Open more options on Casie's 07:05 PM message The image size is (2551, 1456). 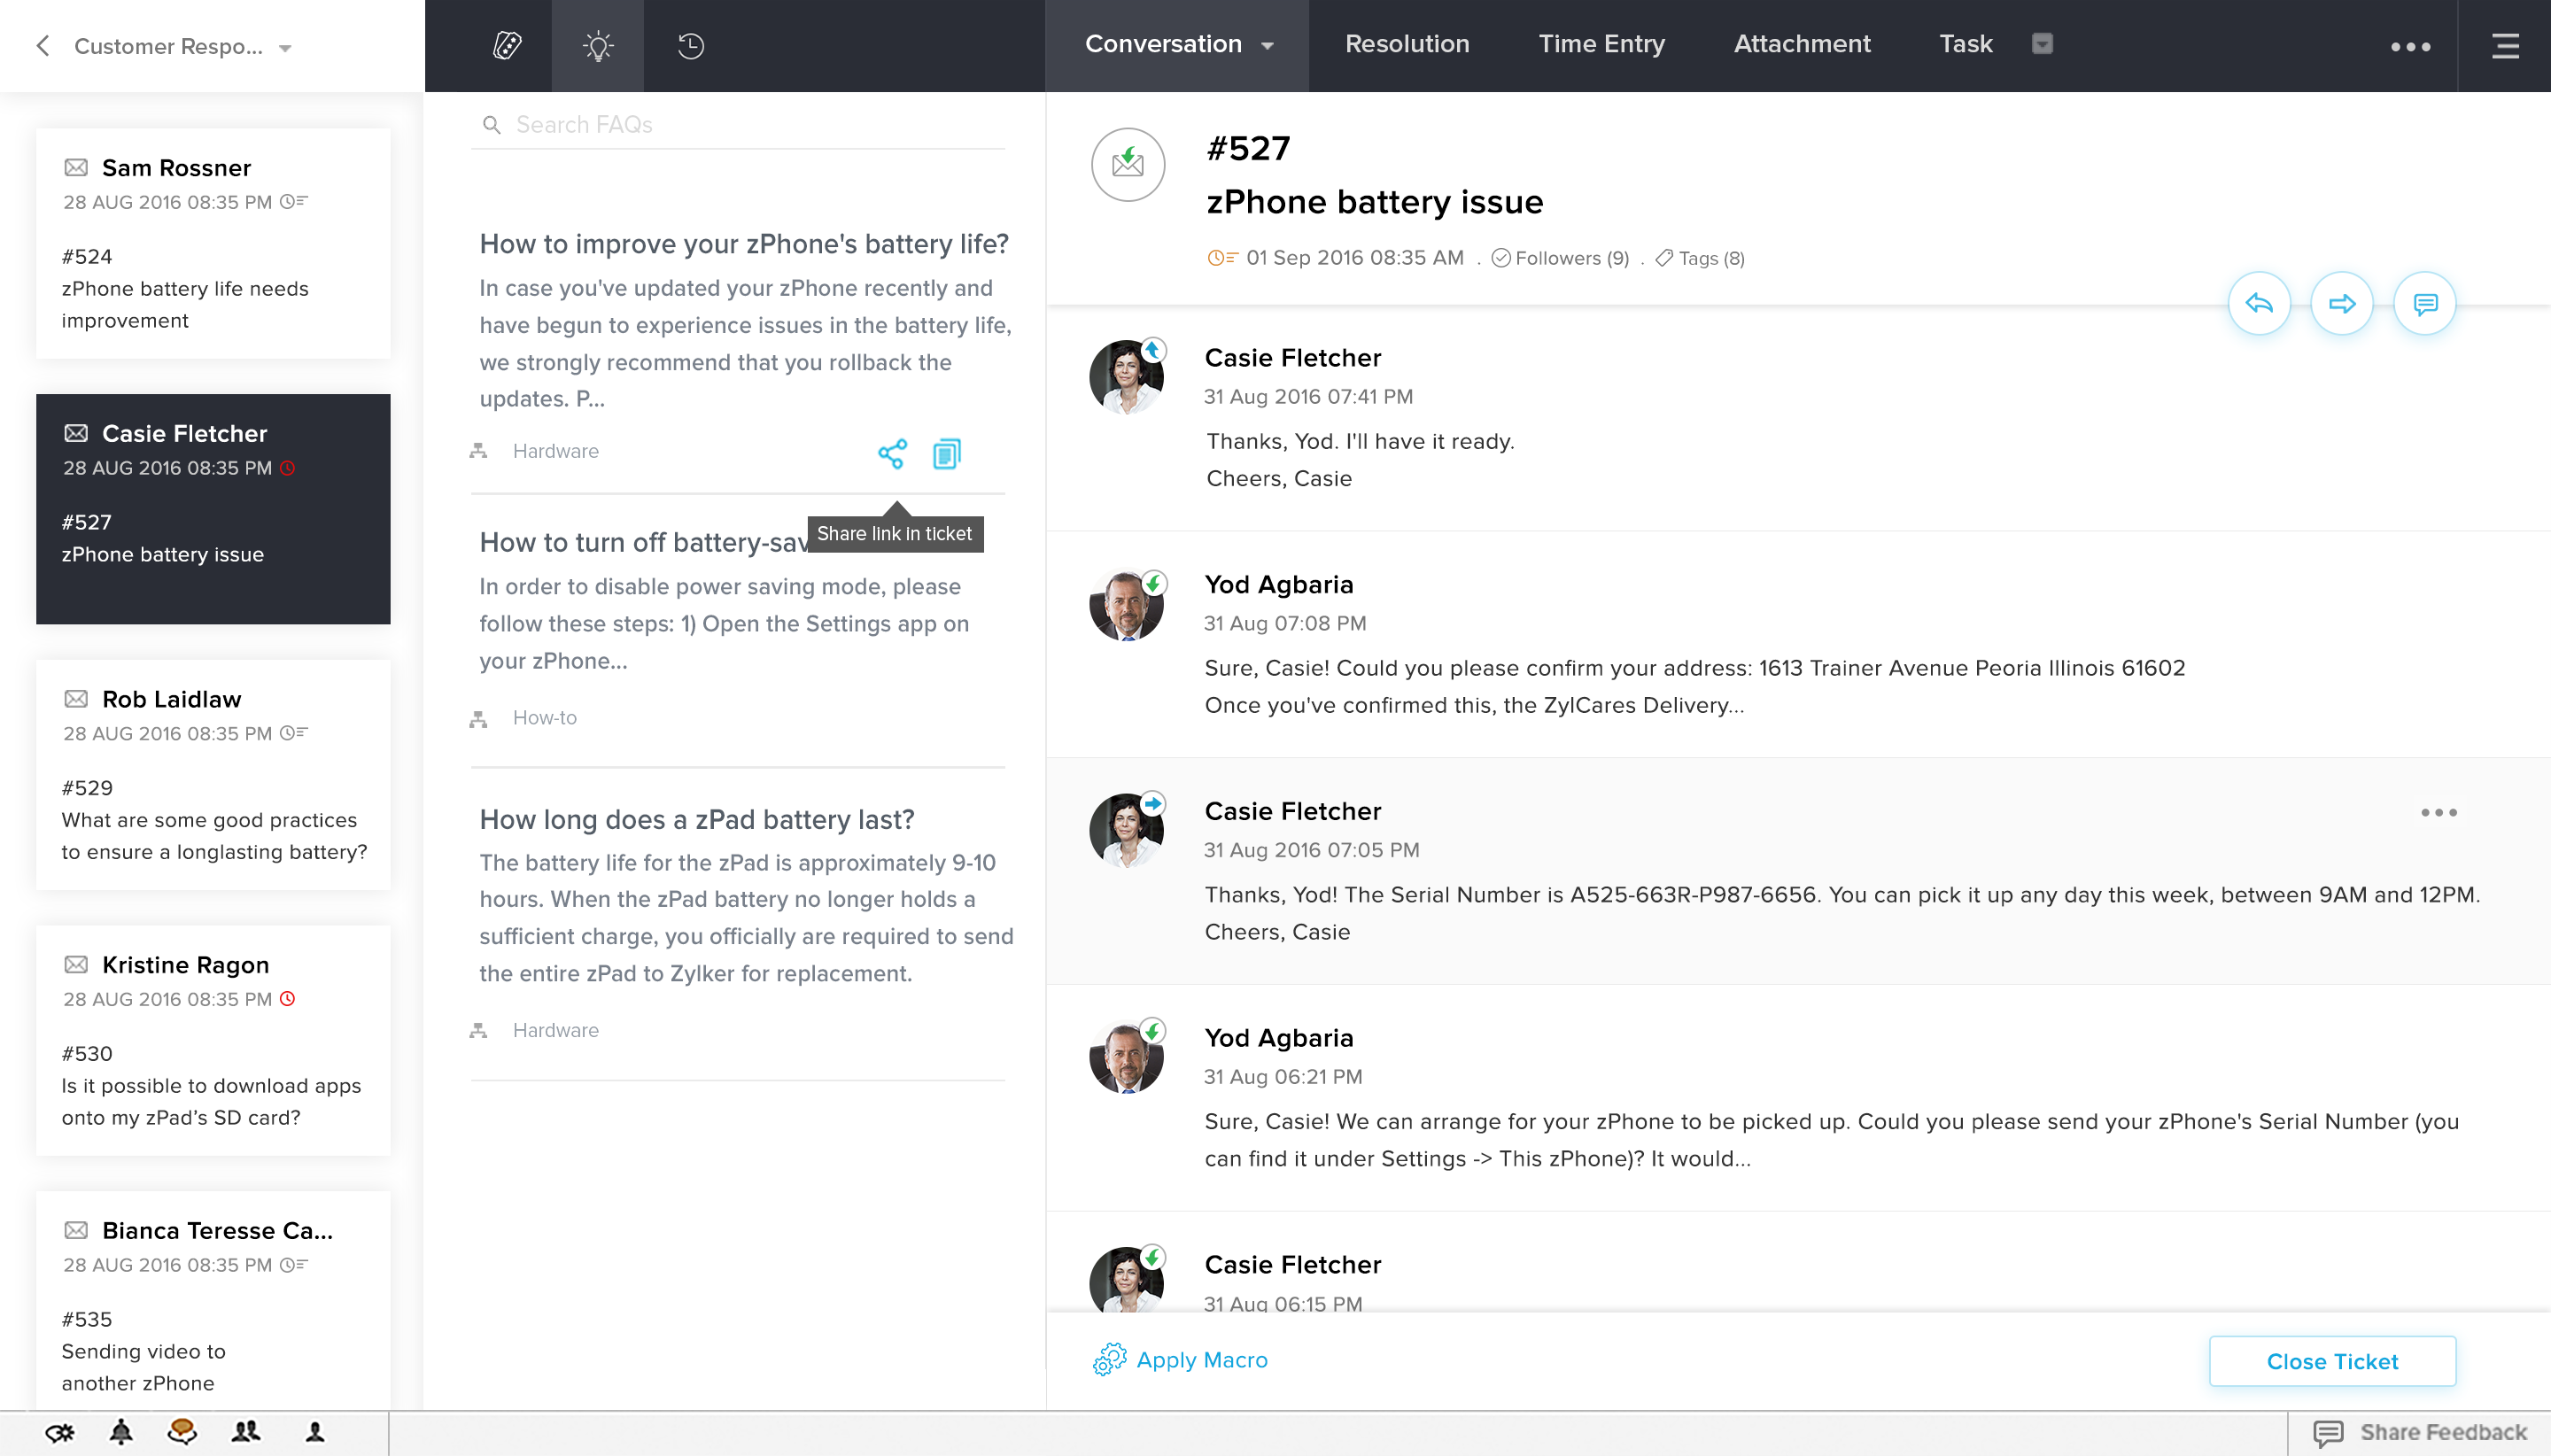[x=2438, y=812]
